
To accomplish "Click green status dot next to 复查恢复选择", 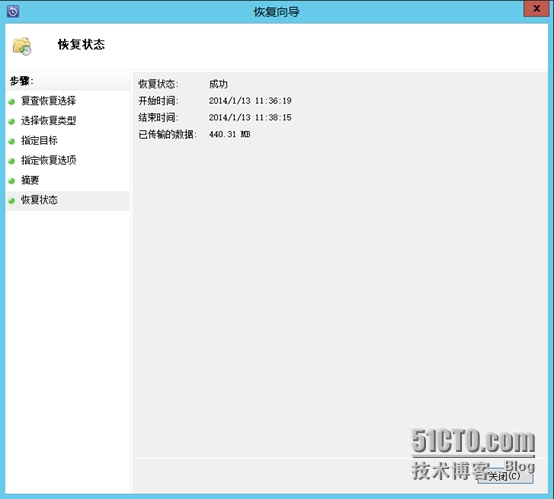I will click(x=12, y=102).
